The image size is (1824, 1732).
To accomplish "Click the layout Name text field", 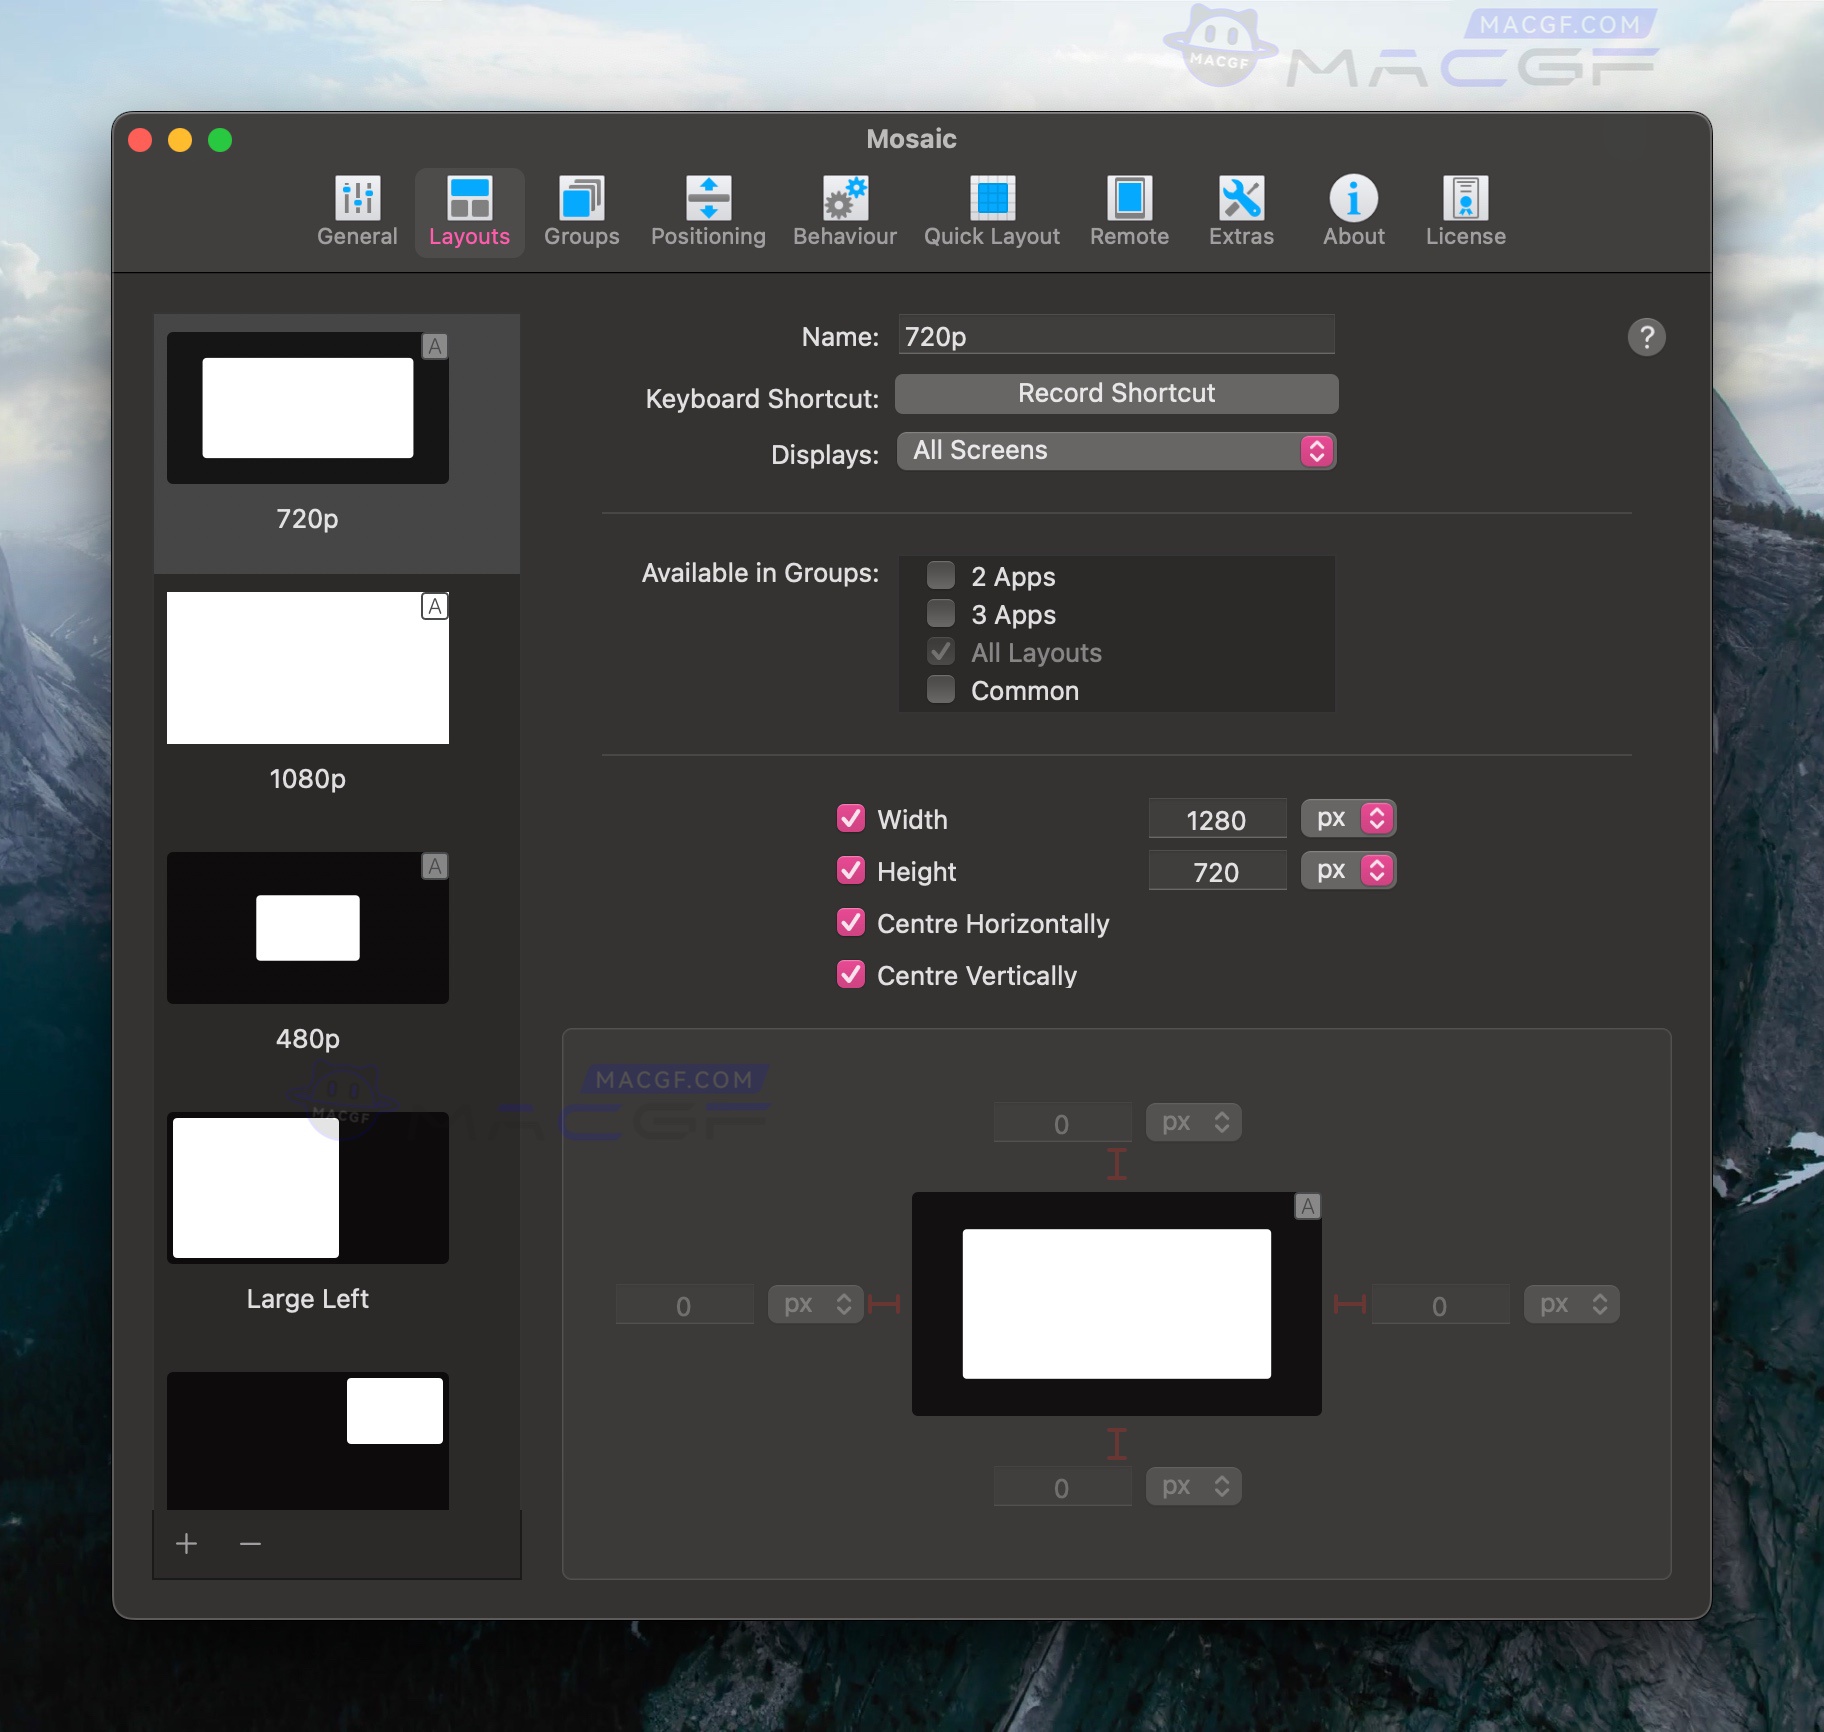I will coord(1116,336).
